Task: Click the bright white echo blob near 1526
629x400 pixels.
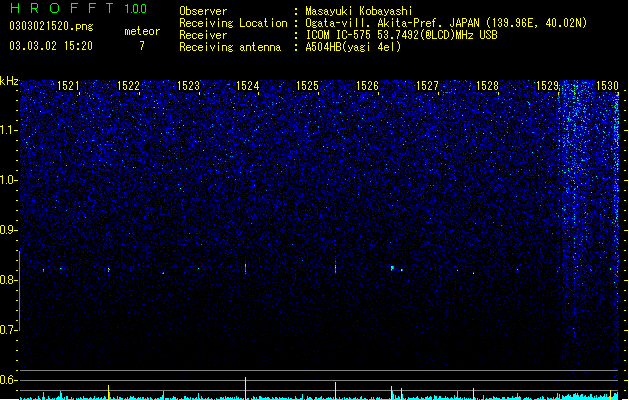Action: 392,268
